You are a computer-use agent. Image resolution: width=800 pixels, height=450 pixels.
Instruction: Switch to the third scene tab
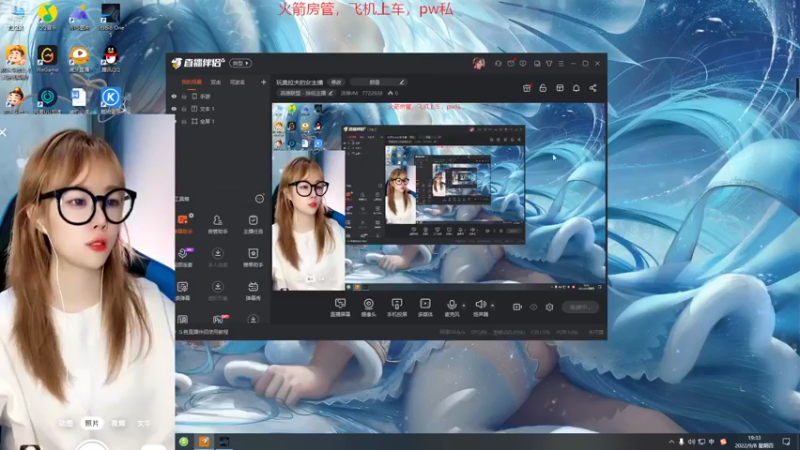click(237, 82)
